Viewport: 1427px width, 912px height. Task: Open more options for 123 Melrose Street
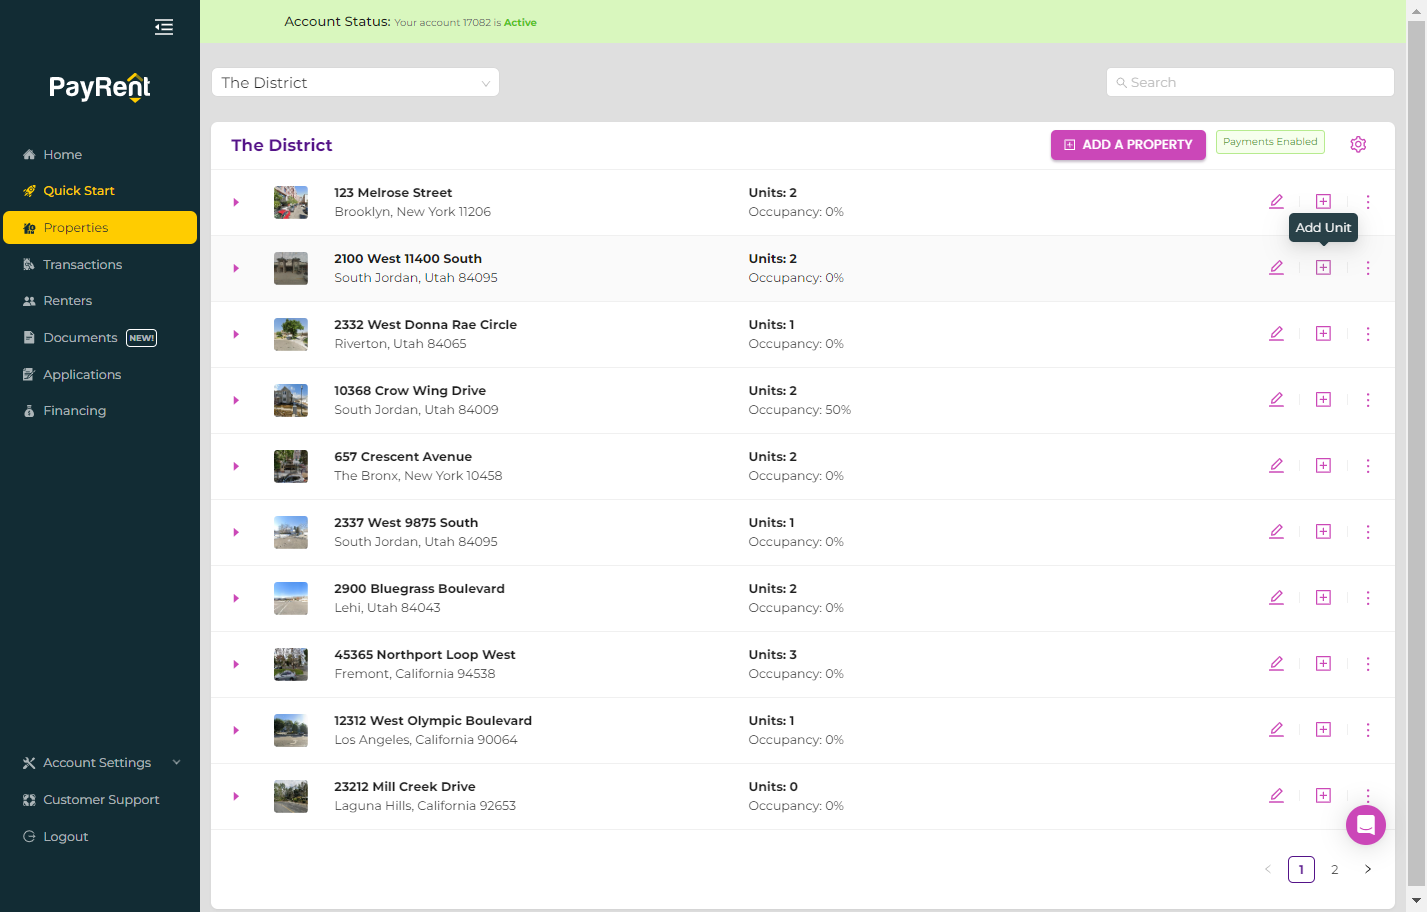tap(1368, 202)
